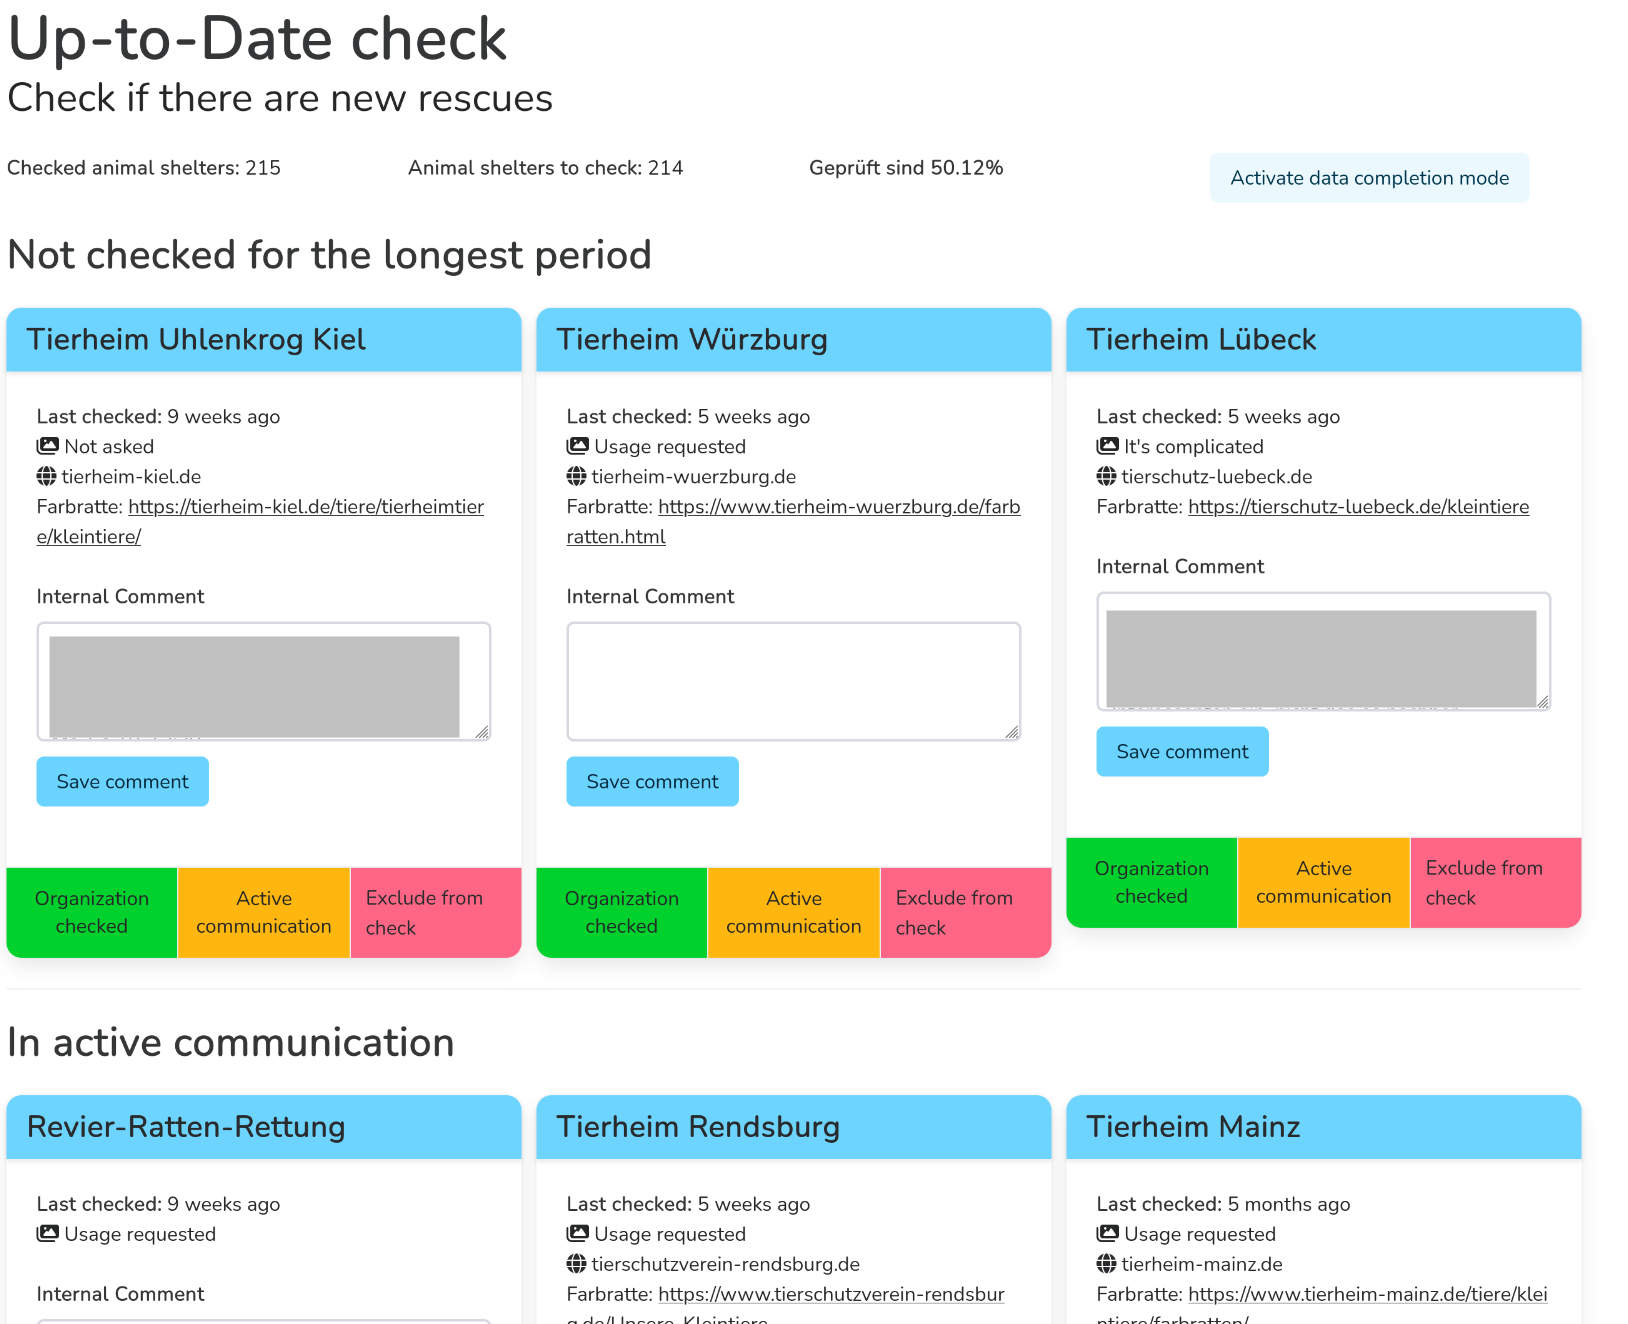1628x1324 pixels.
Task: Click the globe icon next to tierheim-mainz.de
Action: 1106,1264
